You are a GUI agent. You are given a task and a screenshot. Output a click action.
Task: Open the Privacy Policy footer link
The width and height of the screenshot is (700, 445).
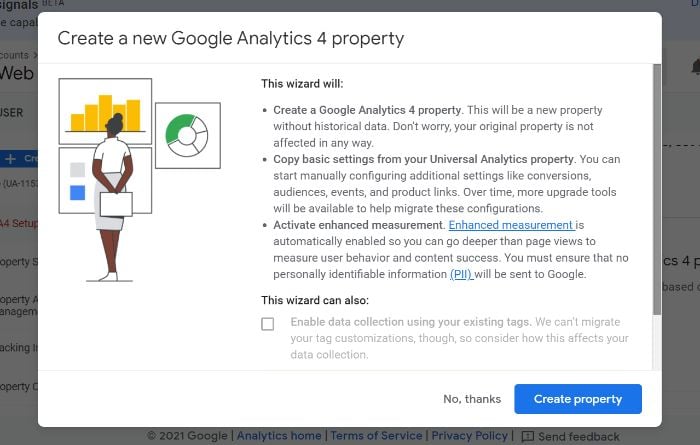click(x=469, y=435)
